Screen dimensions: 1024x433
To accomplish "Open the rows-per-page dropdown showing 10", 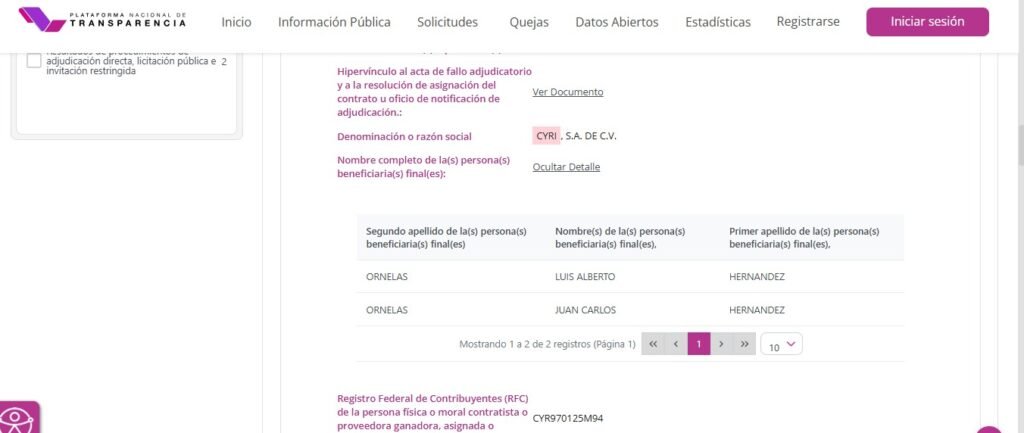I will 781,344.
